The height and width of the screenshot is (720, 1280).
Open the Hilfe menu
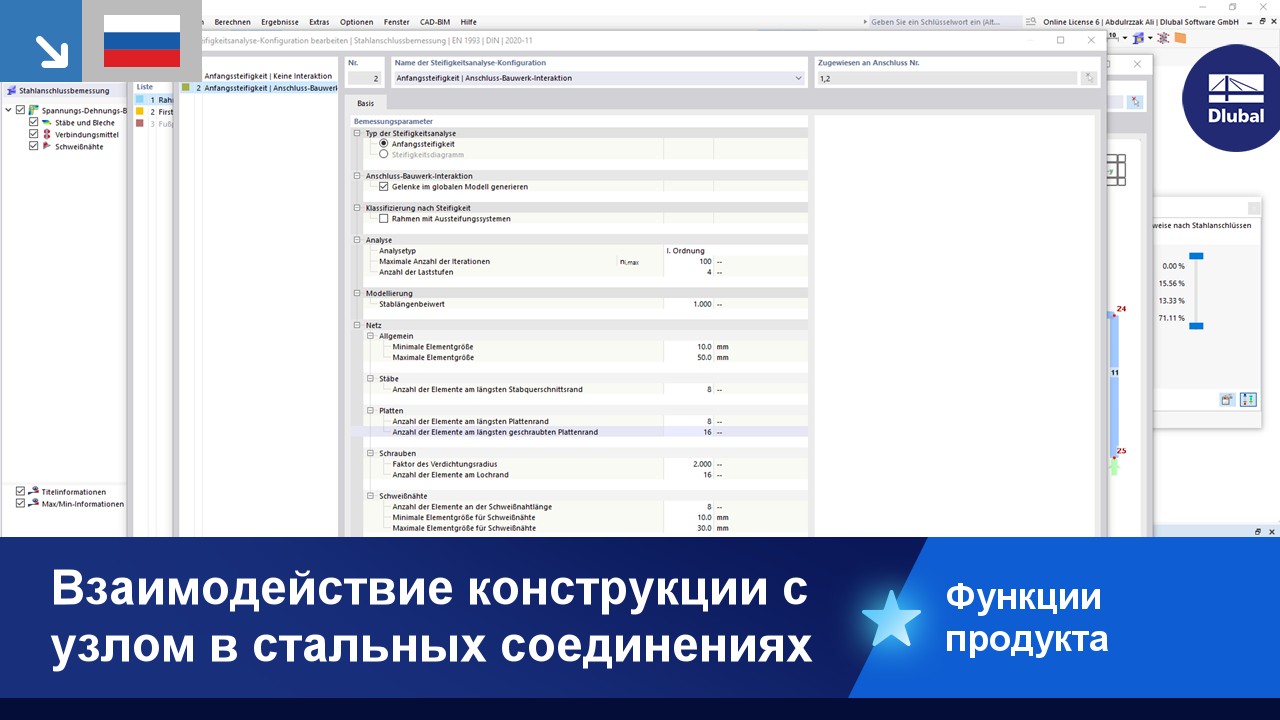click(x=469, y=22)
